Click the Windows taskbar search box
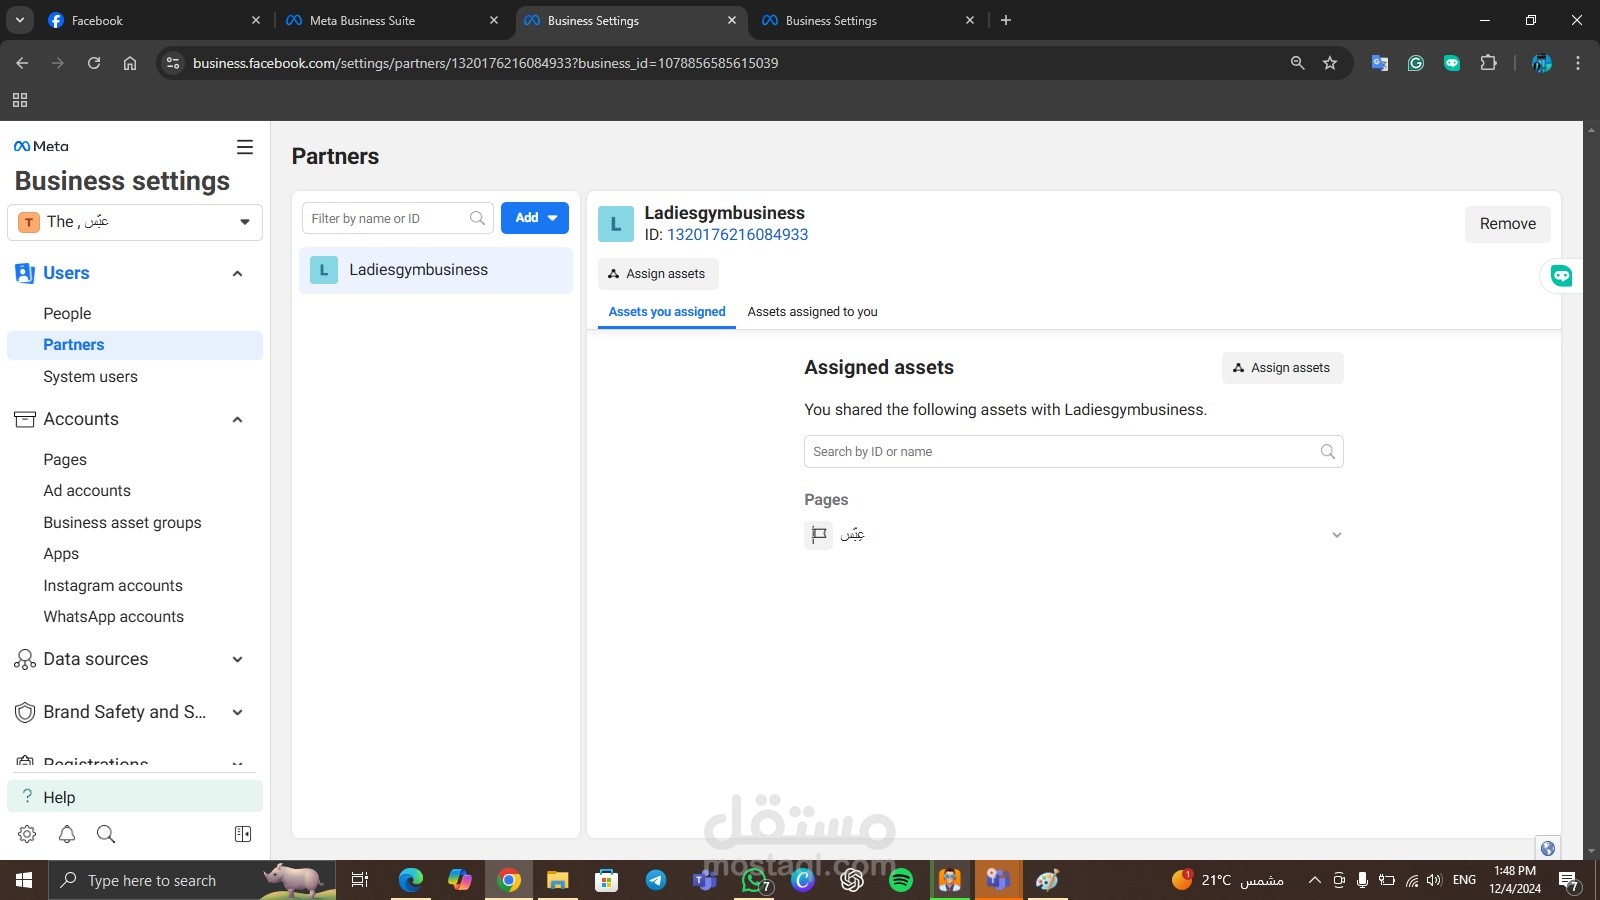The height and width of the screenshot is (900, 1600). point(190,880)
